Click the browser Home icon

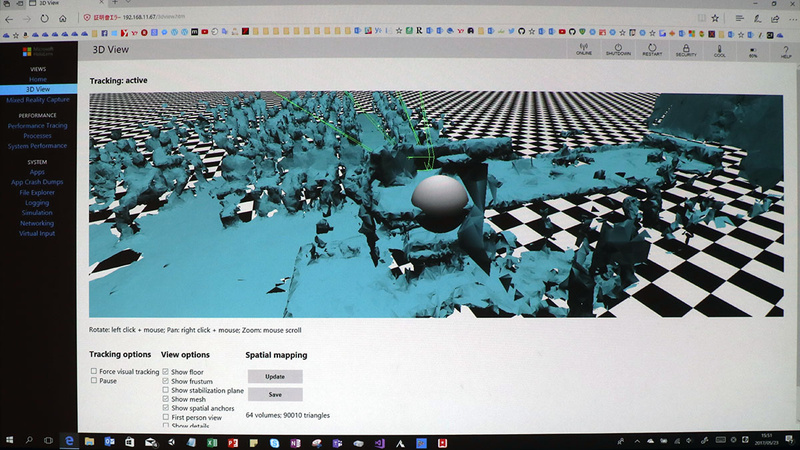click(62, 18)
